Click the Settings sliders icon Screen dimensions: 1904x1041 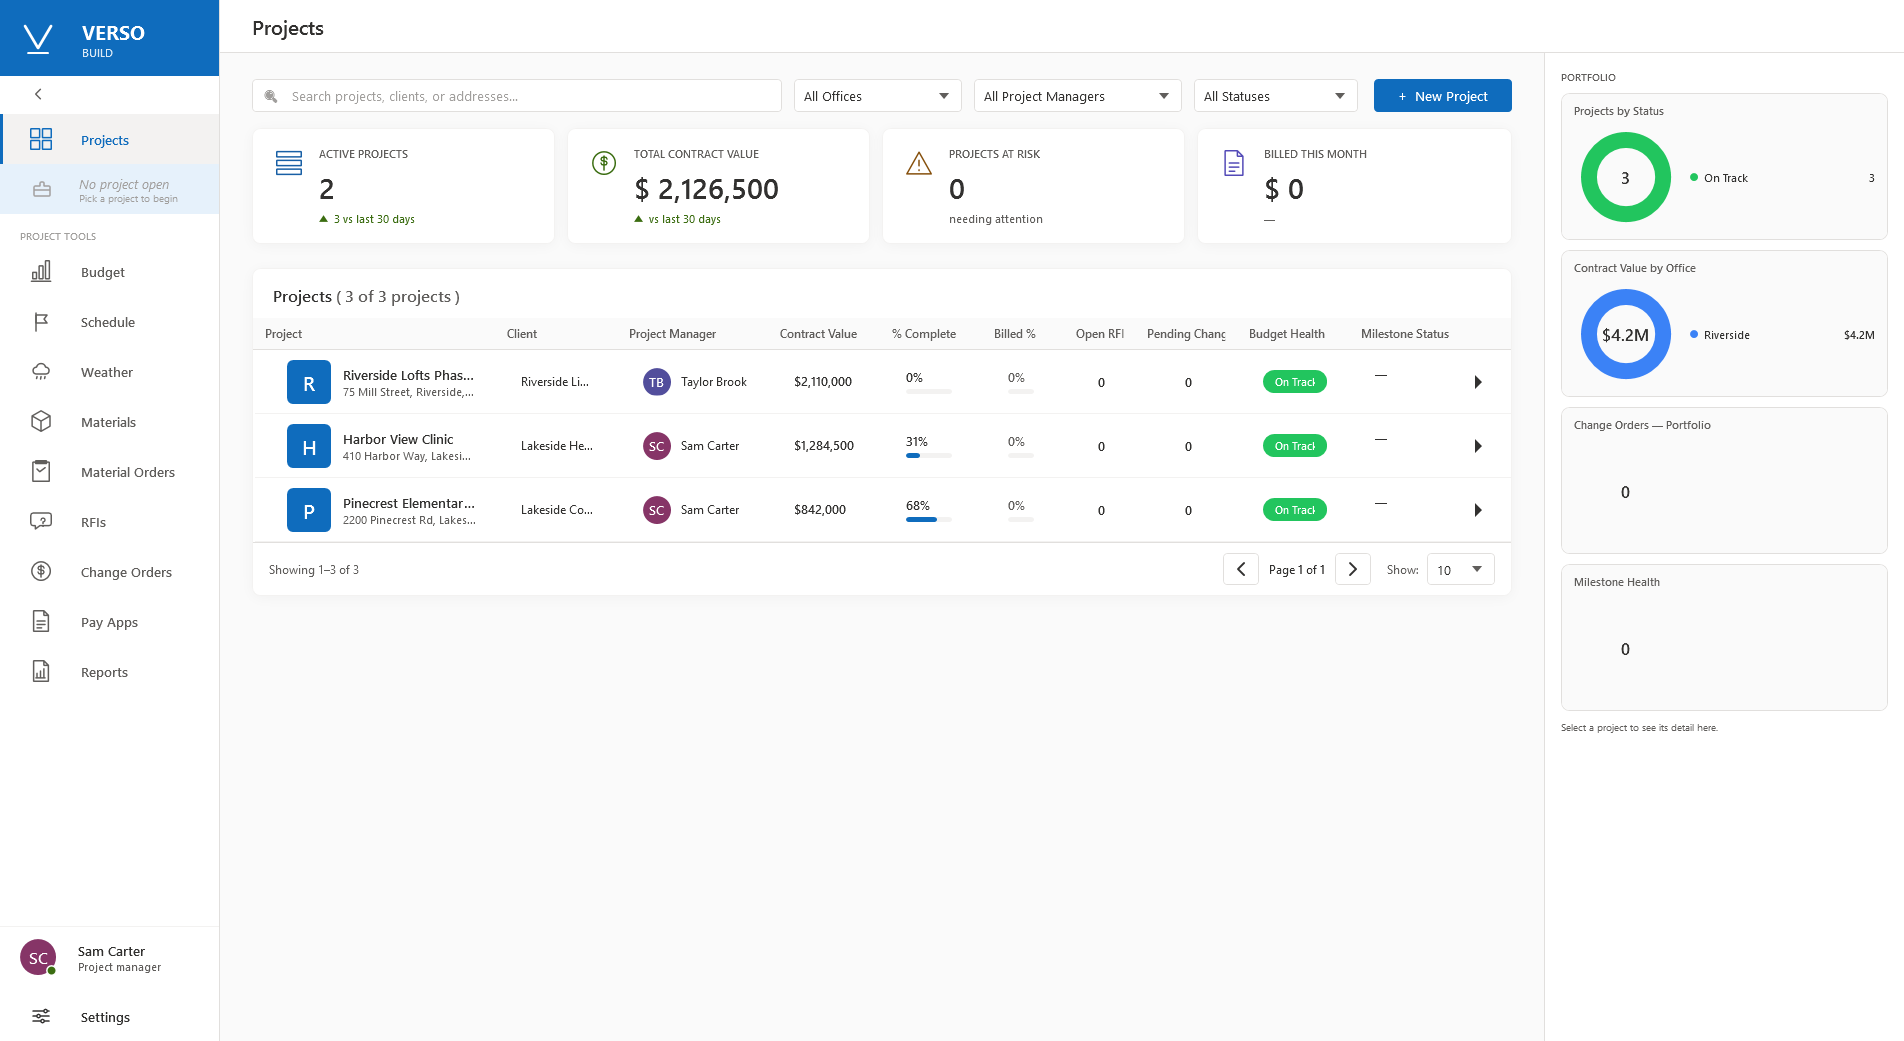(x=41, y=1016)
